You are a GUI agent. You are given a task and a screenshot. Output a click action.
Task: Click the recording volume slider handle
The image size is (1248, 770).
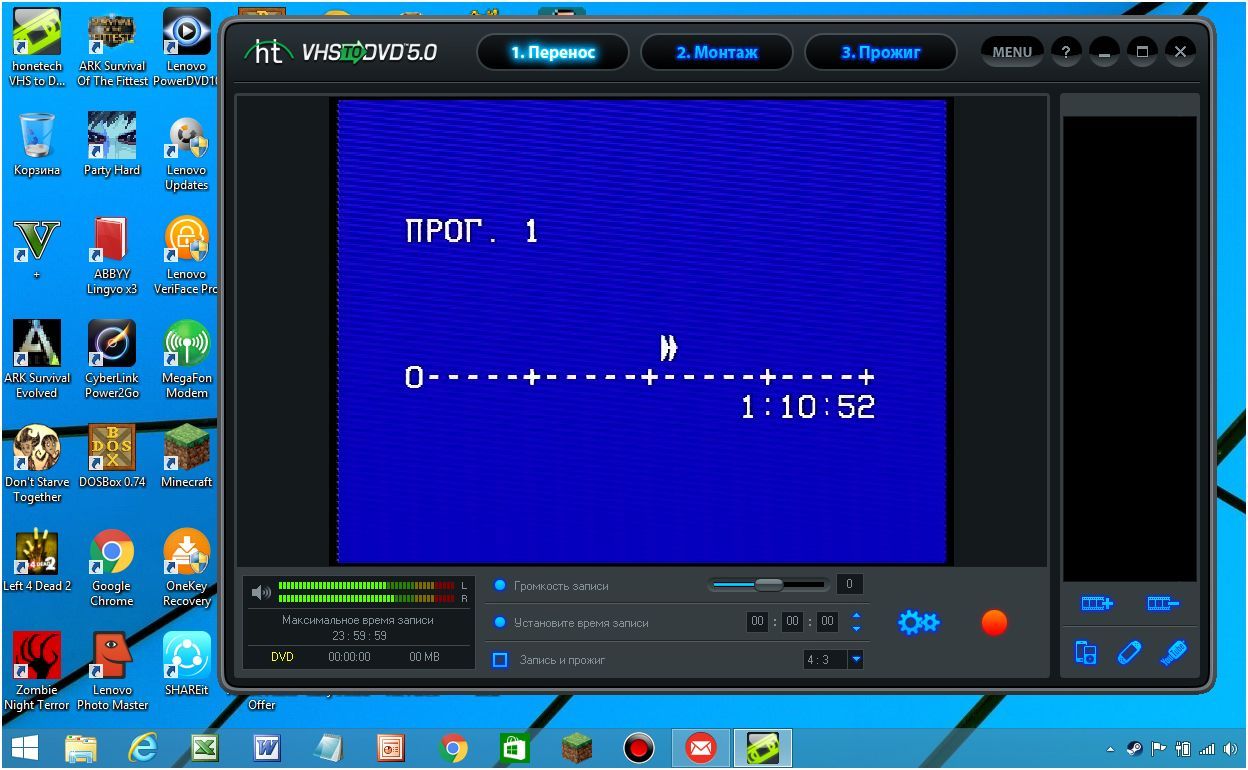tap(768, 585)
